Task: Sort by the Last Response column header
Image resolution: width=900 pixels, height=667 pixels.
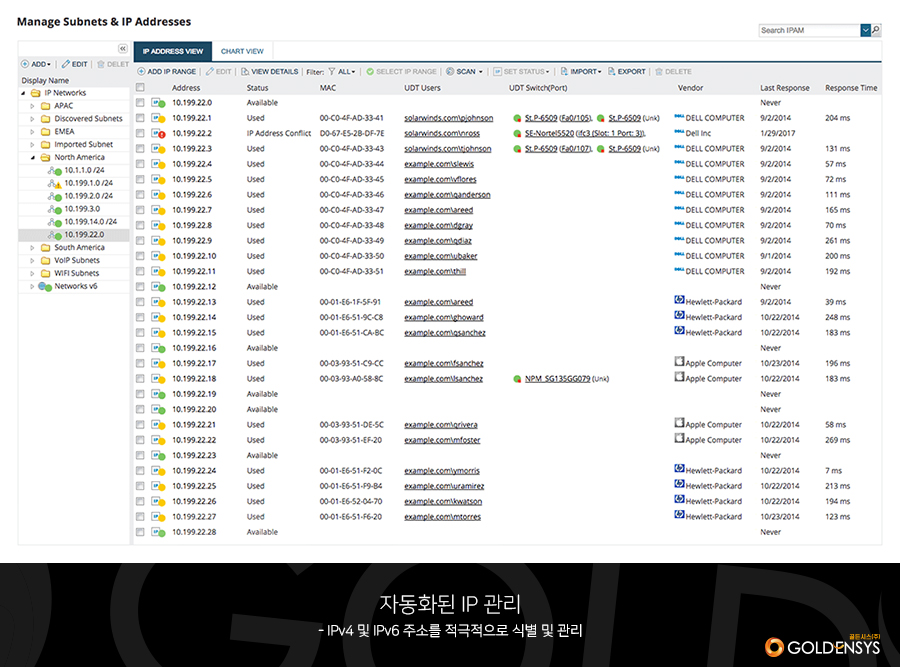Action: tap(785, 88)
